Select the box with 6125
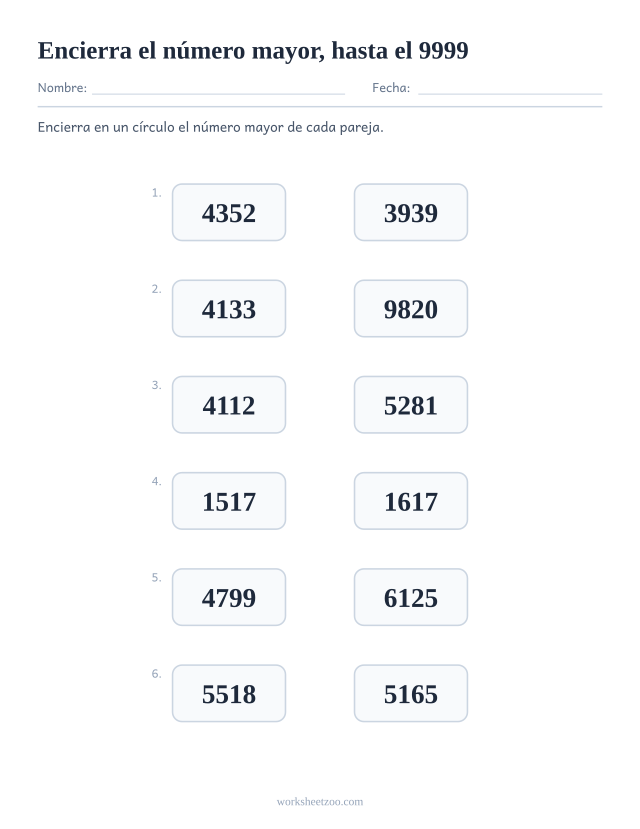640x829 pixels. pos(411,597)
